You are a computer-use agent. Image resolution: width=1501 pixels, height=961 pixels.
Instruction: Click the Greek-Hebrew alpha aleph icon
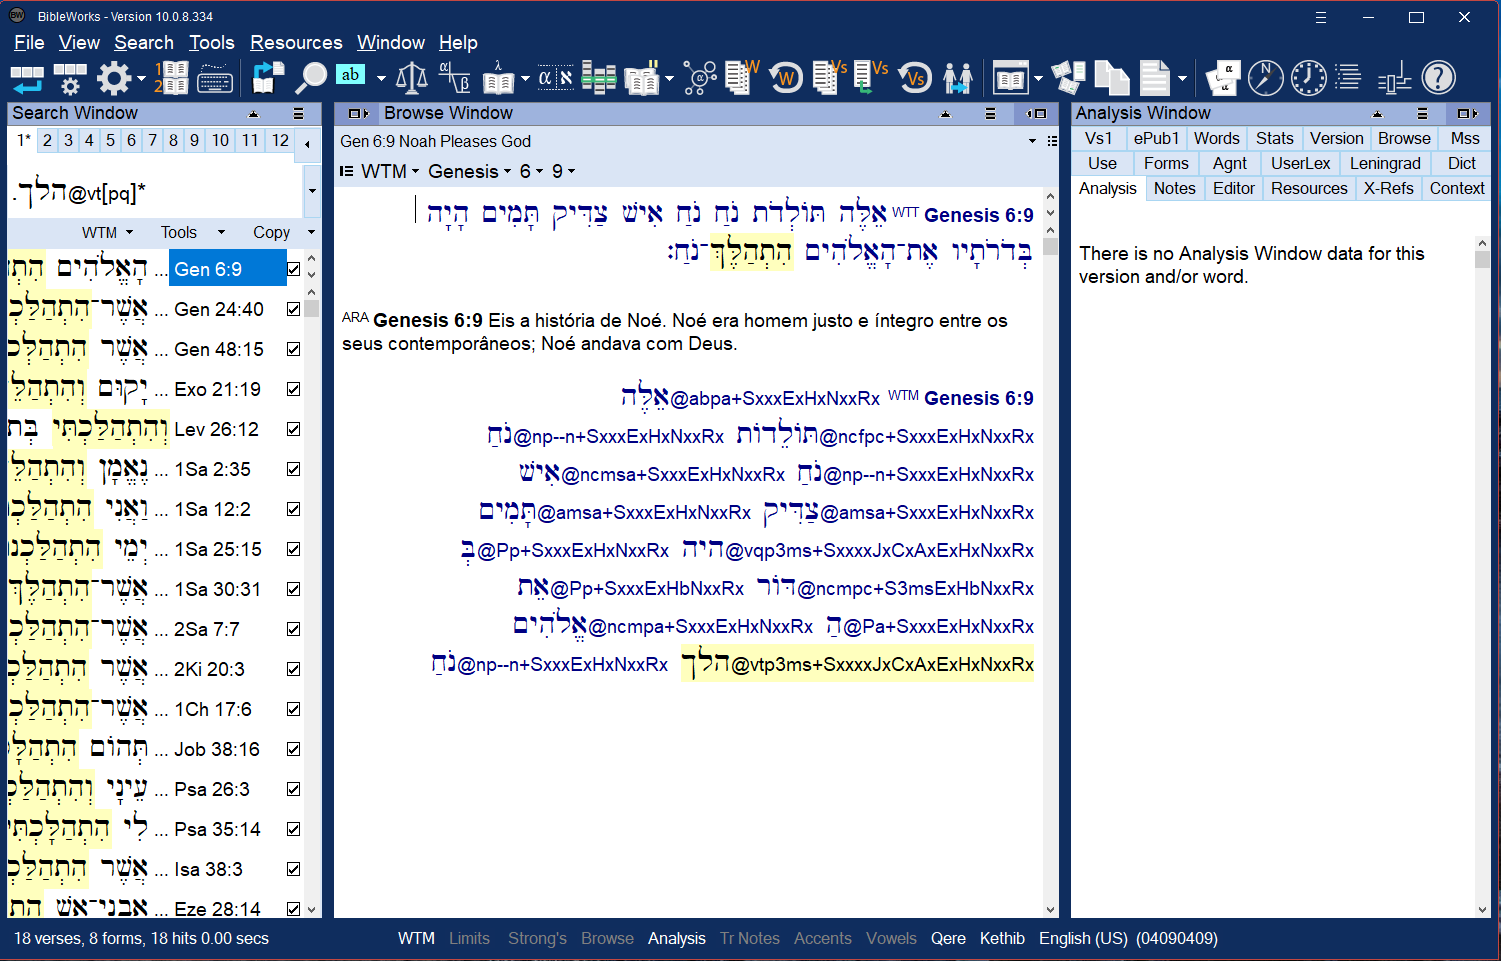click(555, 78)
